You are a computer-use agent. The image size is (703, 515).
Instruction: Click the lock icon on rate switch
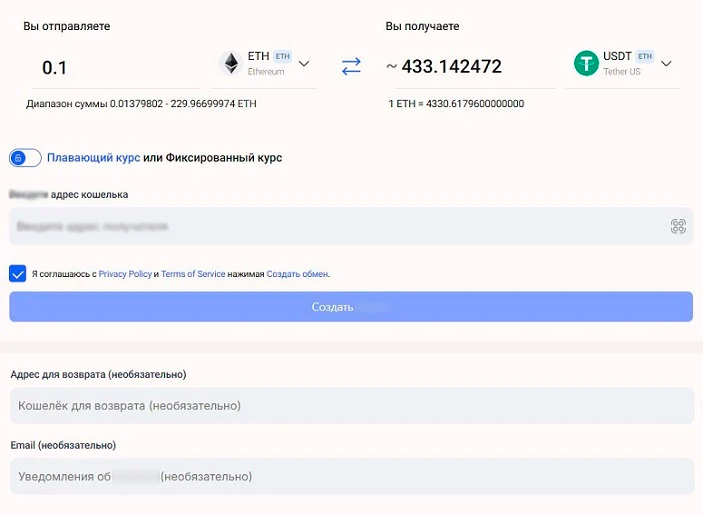coord(18,158)
